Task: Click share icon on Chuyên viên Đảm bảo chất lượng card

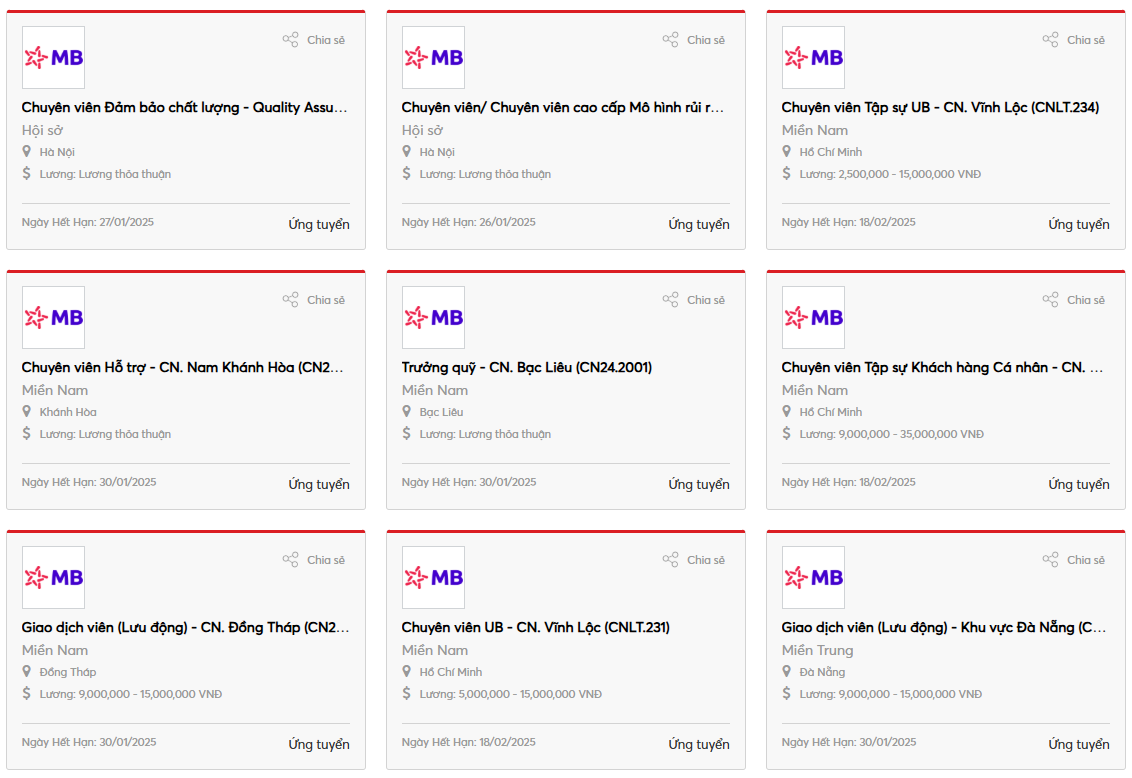Action: point(290,40)
